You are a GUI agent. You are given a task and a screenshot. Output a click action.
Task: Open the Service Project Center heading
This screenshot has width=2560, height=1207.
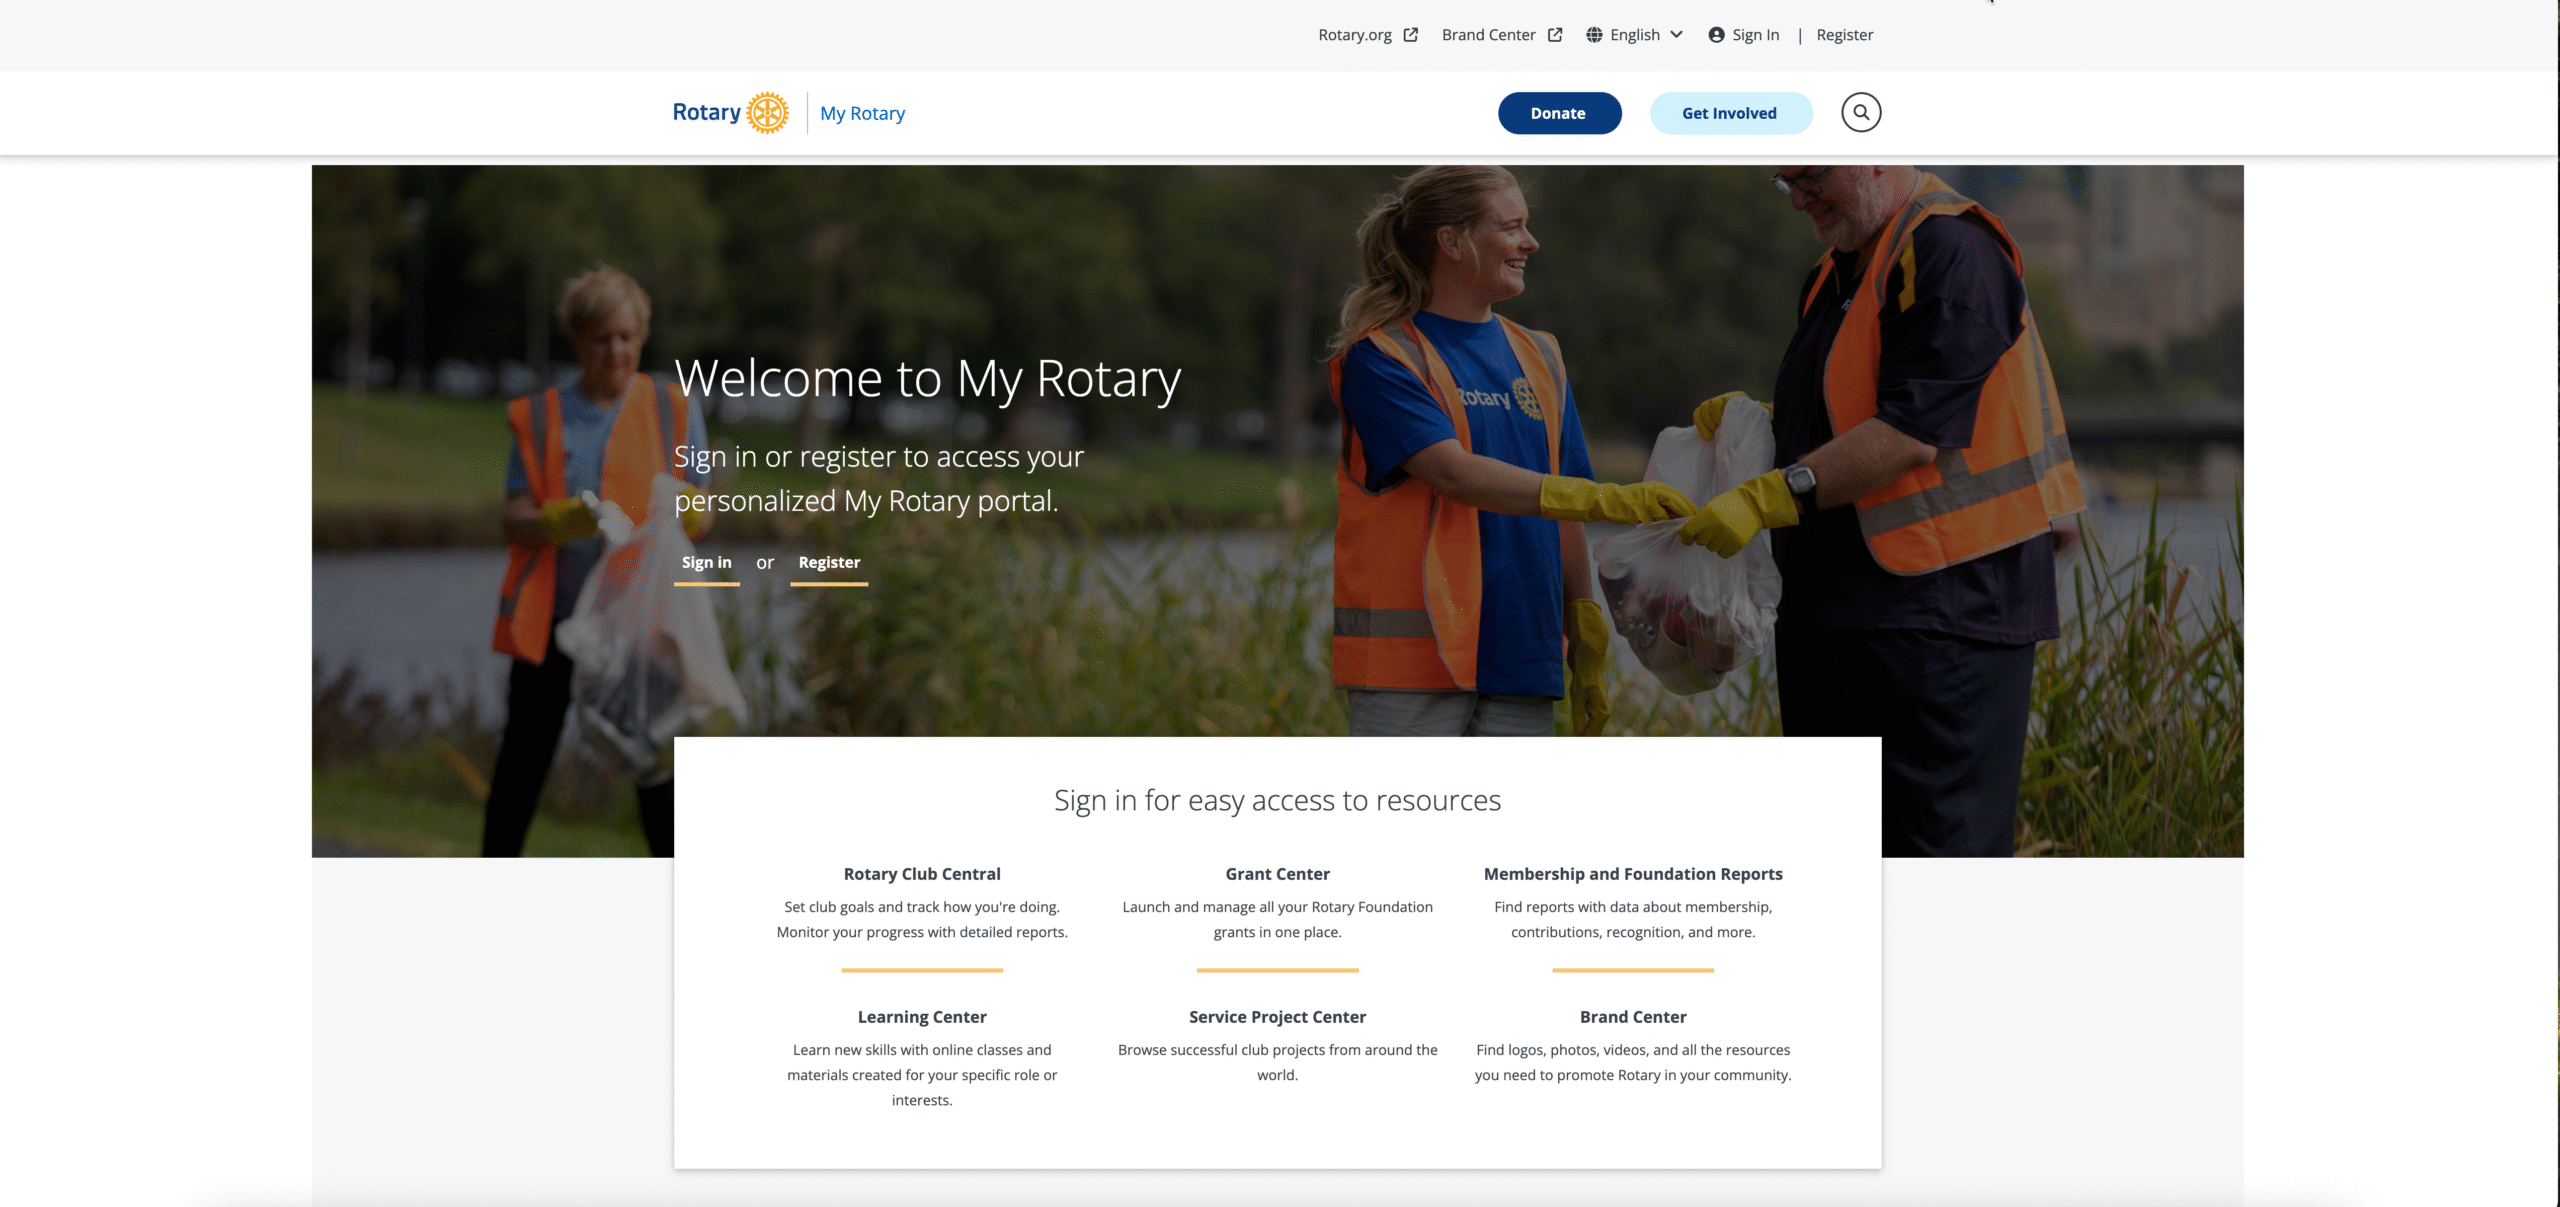click(1277, 1017)
